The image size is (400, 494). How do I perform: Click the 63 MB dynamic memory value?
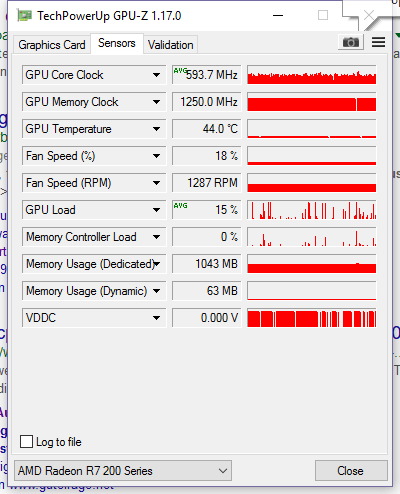[x=207, y=291]
